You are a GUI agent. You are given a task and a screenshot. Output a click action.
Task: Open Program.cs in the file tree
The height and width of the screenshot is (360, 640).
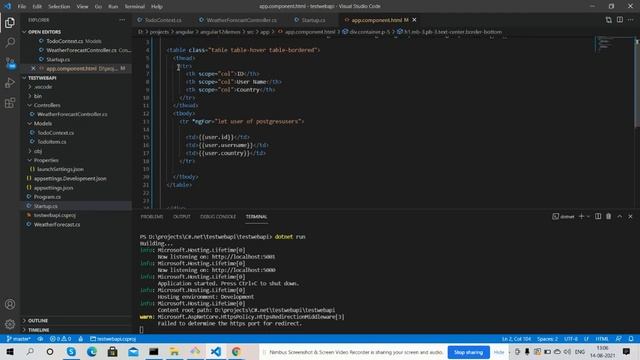pyautogui.click(x=47, y=197)
